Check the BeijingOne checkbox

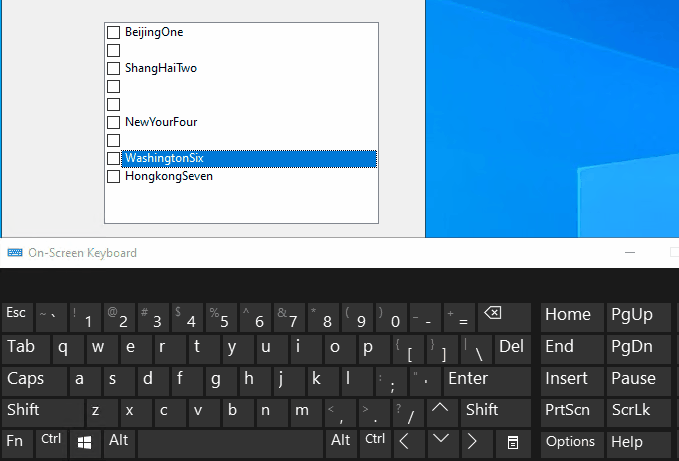tap(113, 32)
